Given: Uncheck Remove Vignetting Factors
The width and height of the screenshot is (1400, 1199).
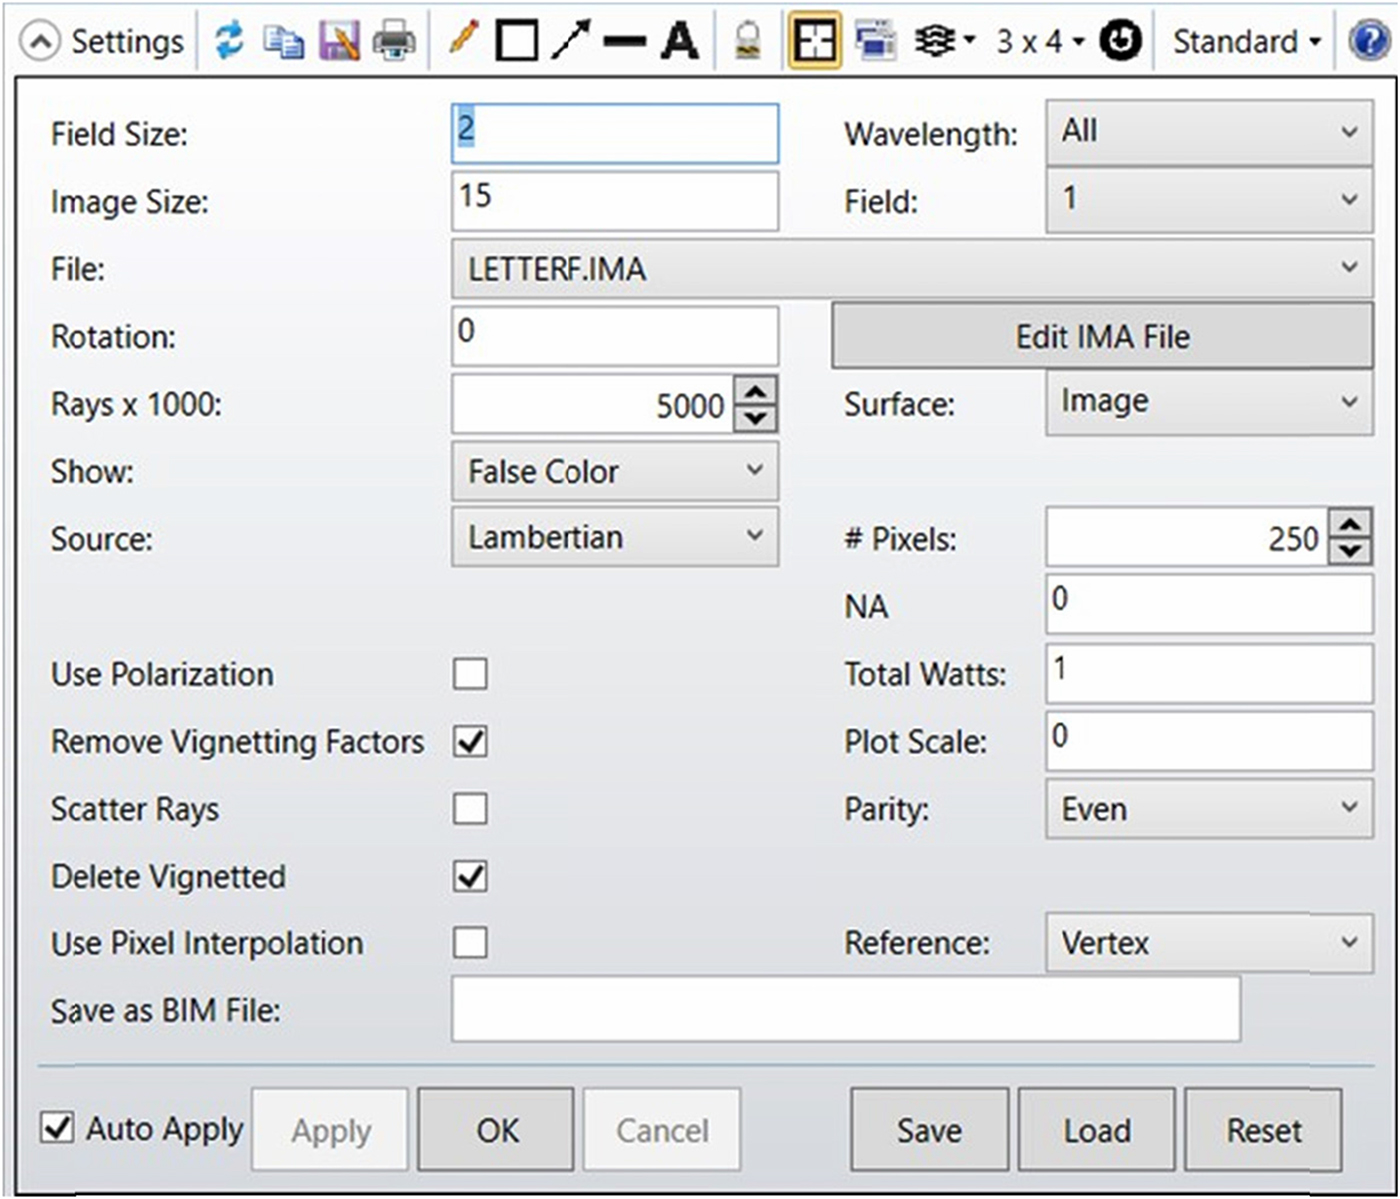Looking at the screenshot, I should pyautogui.click(x=470, y=742).
